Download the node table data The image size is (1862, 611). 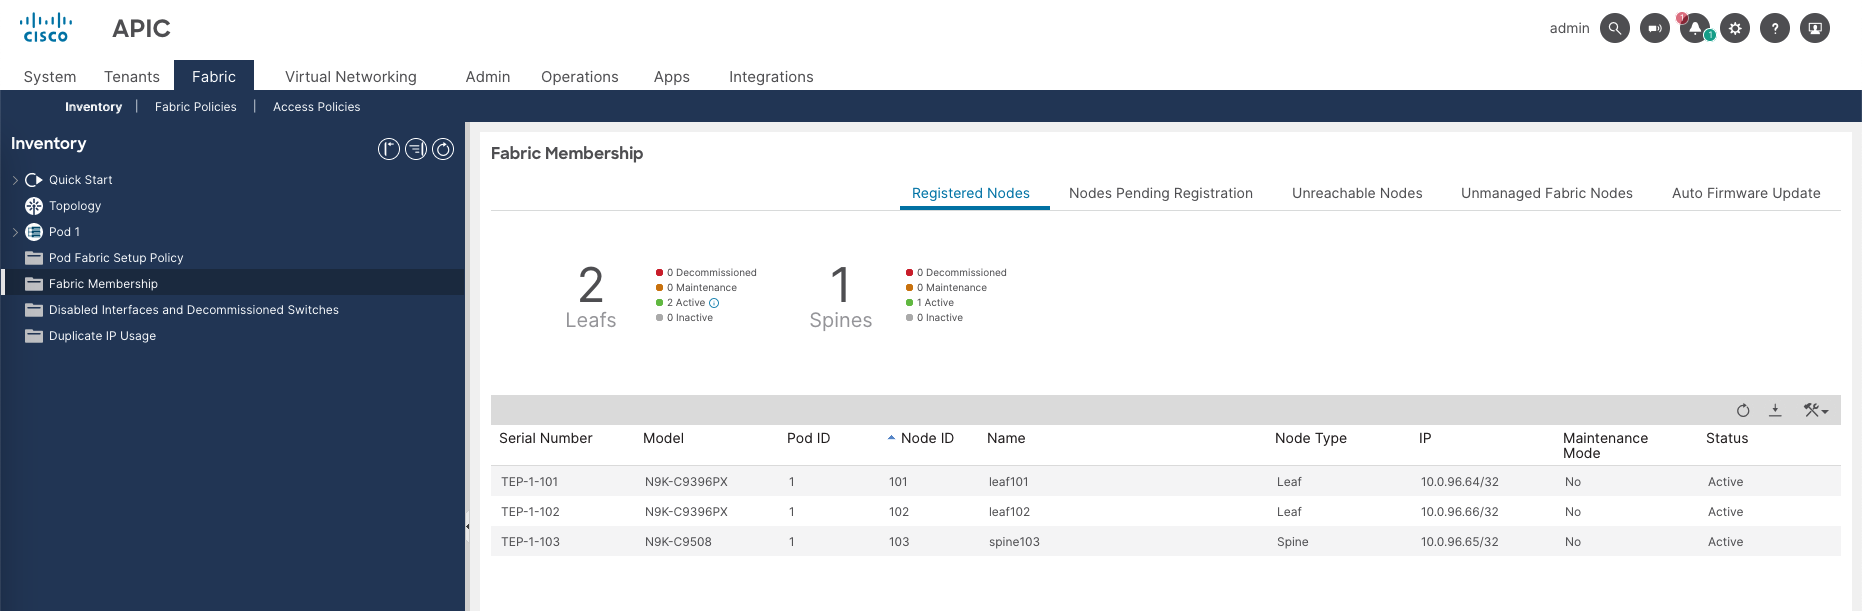(1775, 410)
